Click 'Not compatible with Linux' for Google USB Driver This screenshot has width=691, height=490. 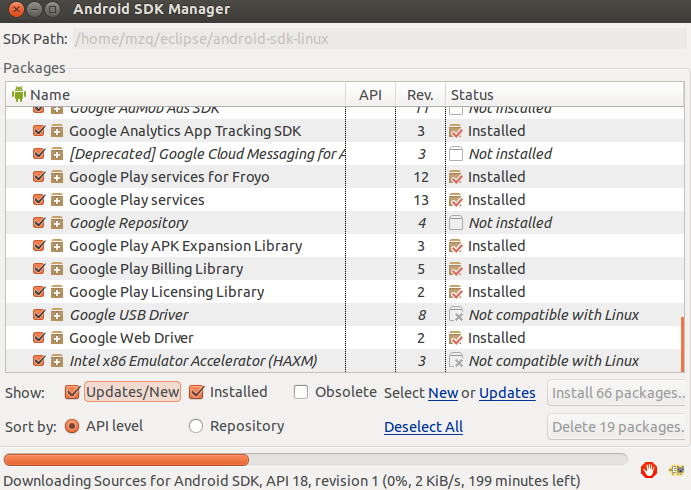pyautogui.click(x=554, y=315)
